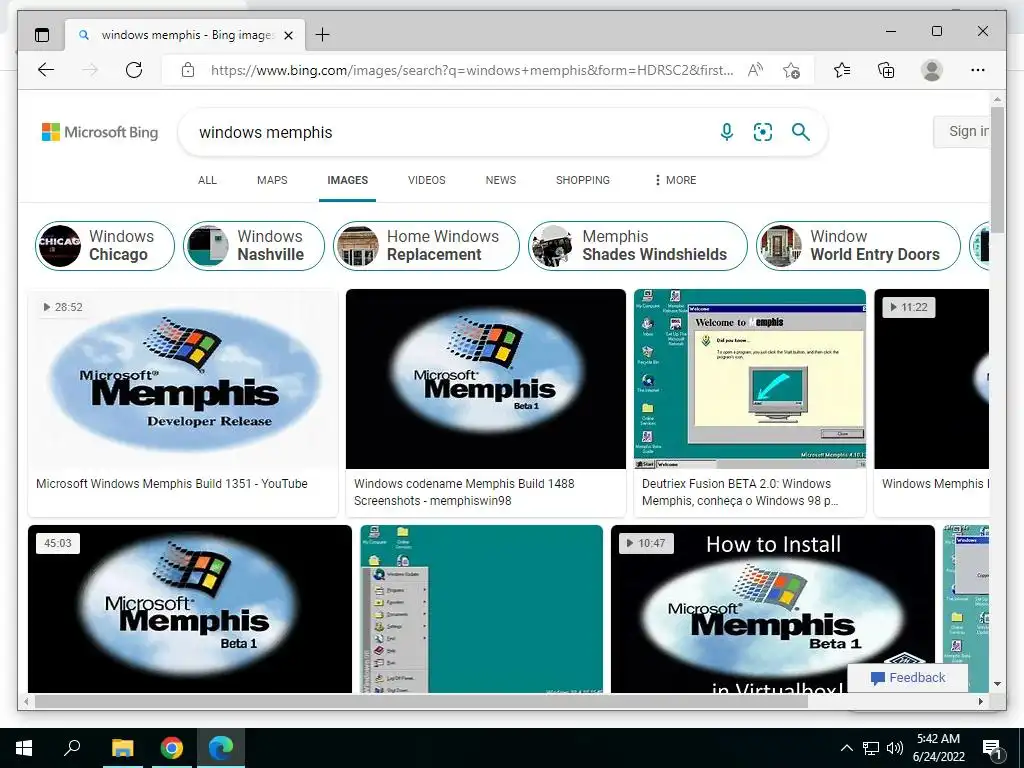Open the notification center

tap(991, 748)
